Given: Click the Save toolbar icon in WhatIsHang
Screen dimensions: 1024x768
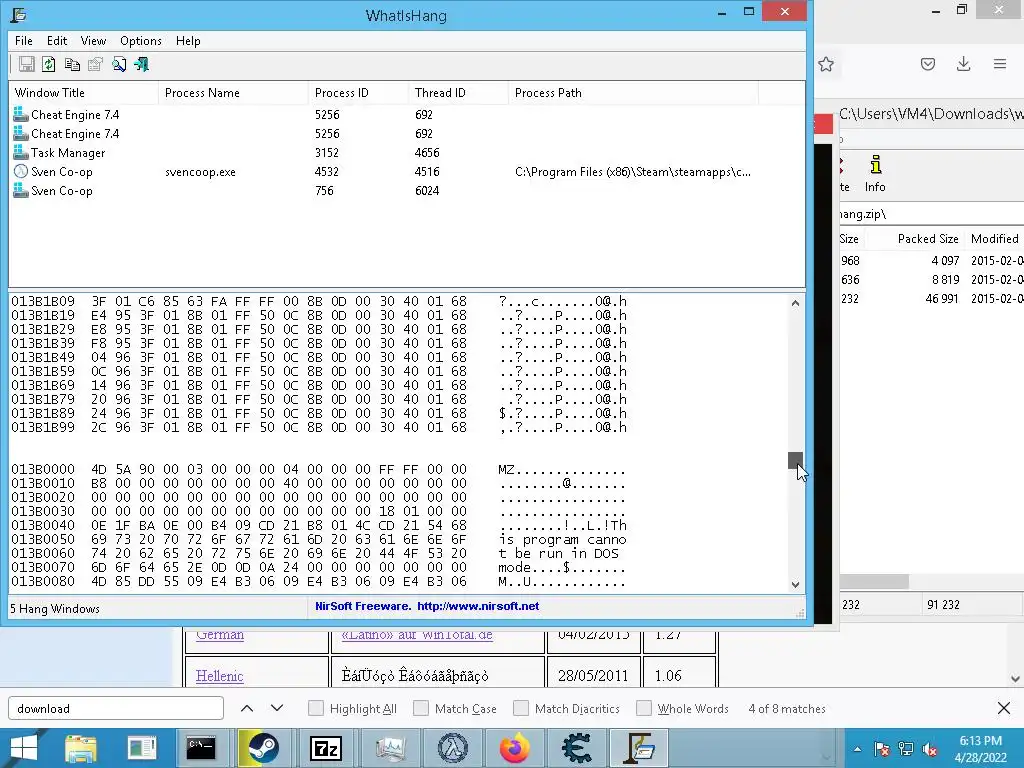Looking at the screenshot, I should click(27, 64).
